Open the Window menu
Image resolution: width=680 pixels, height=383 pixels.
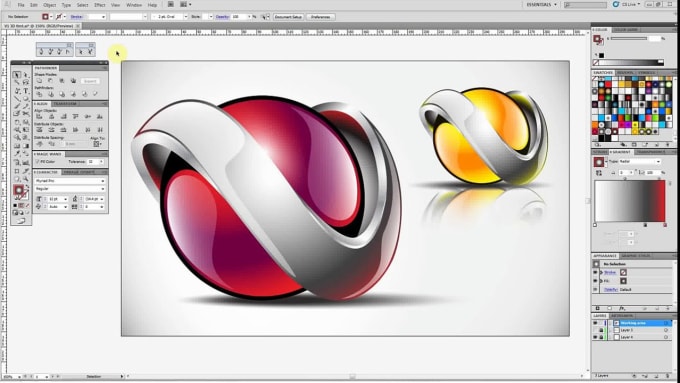[x=134, y=5]
